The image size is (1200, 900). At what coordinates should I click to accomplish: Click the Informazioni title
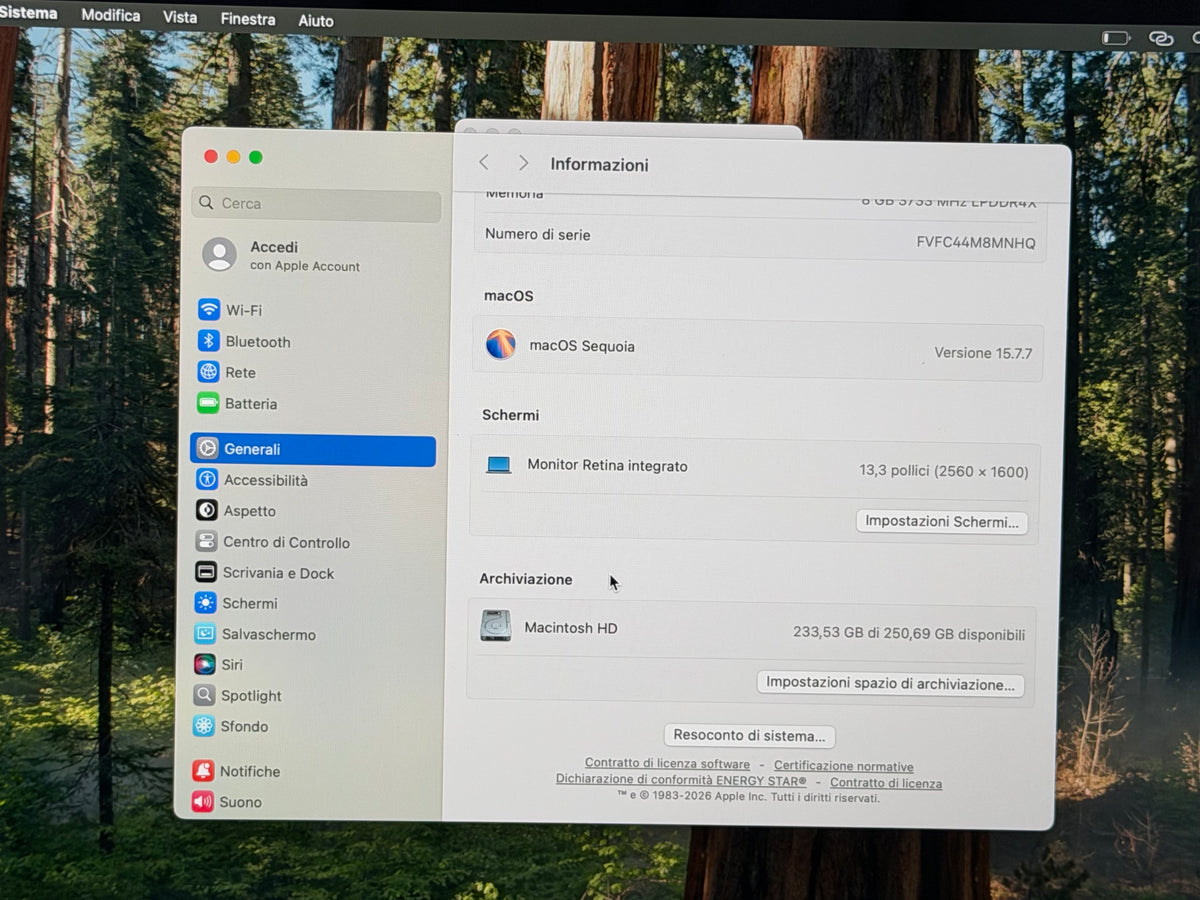tap(600, 165)
